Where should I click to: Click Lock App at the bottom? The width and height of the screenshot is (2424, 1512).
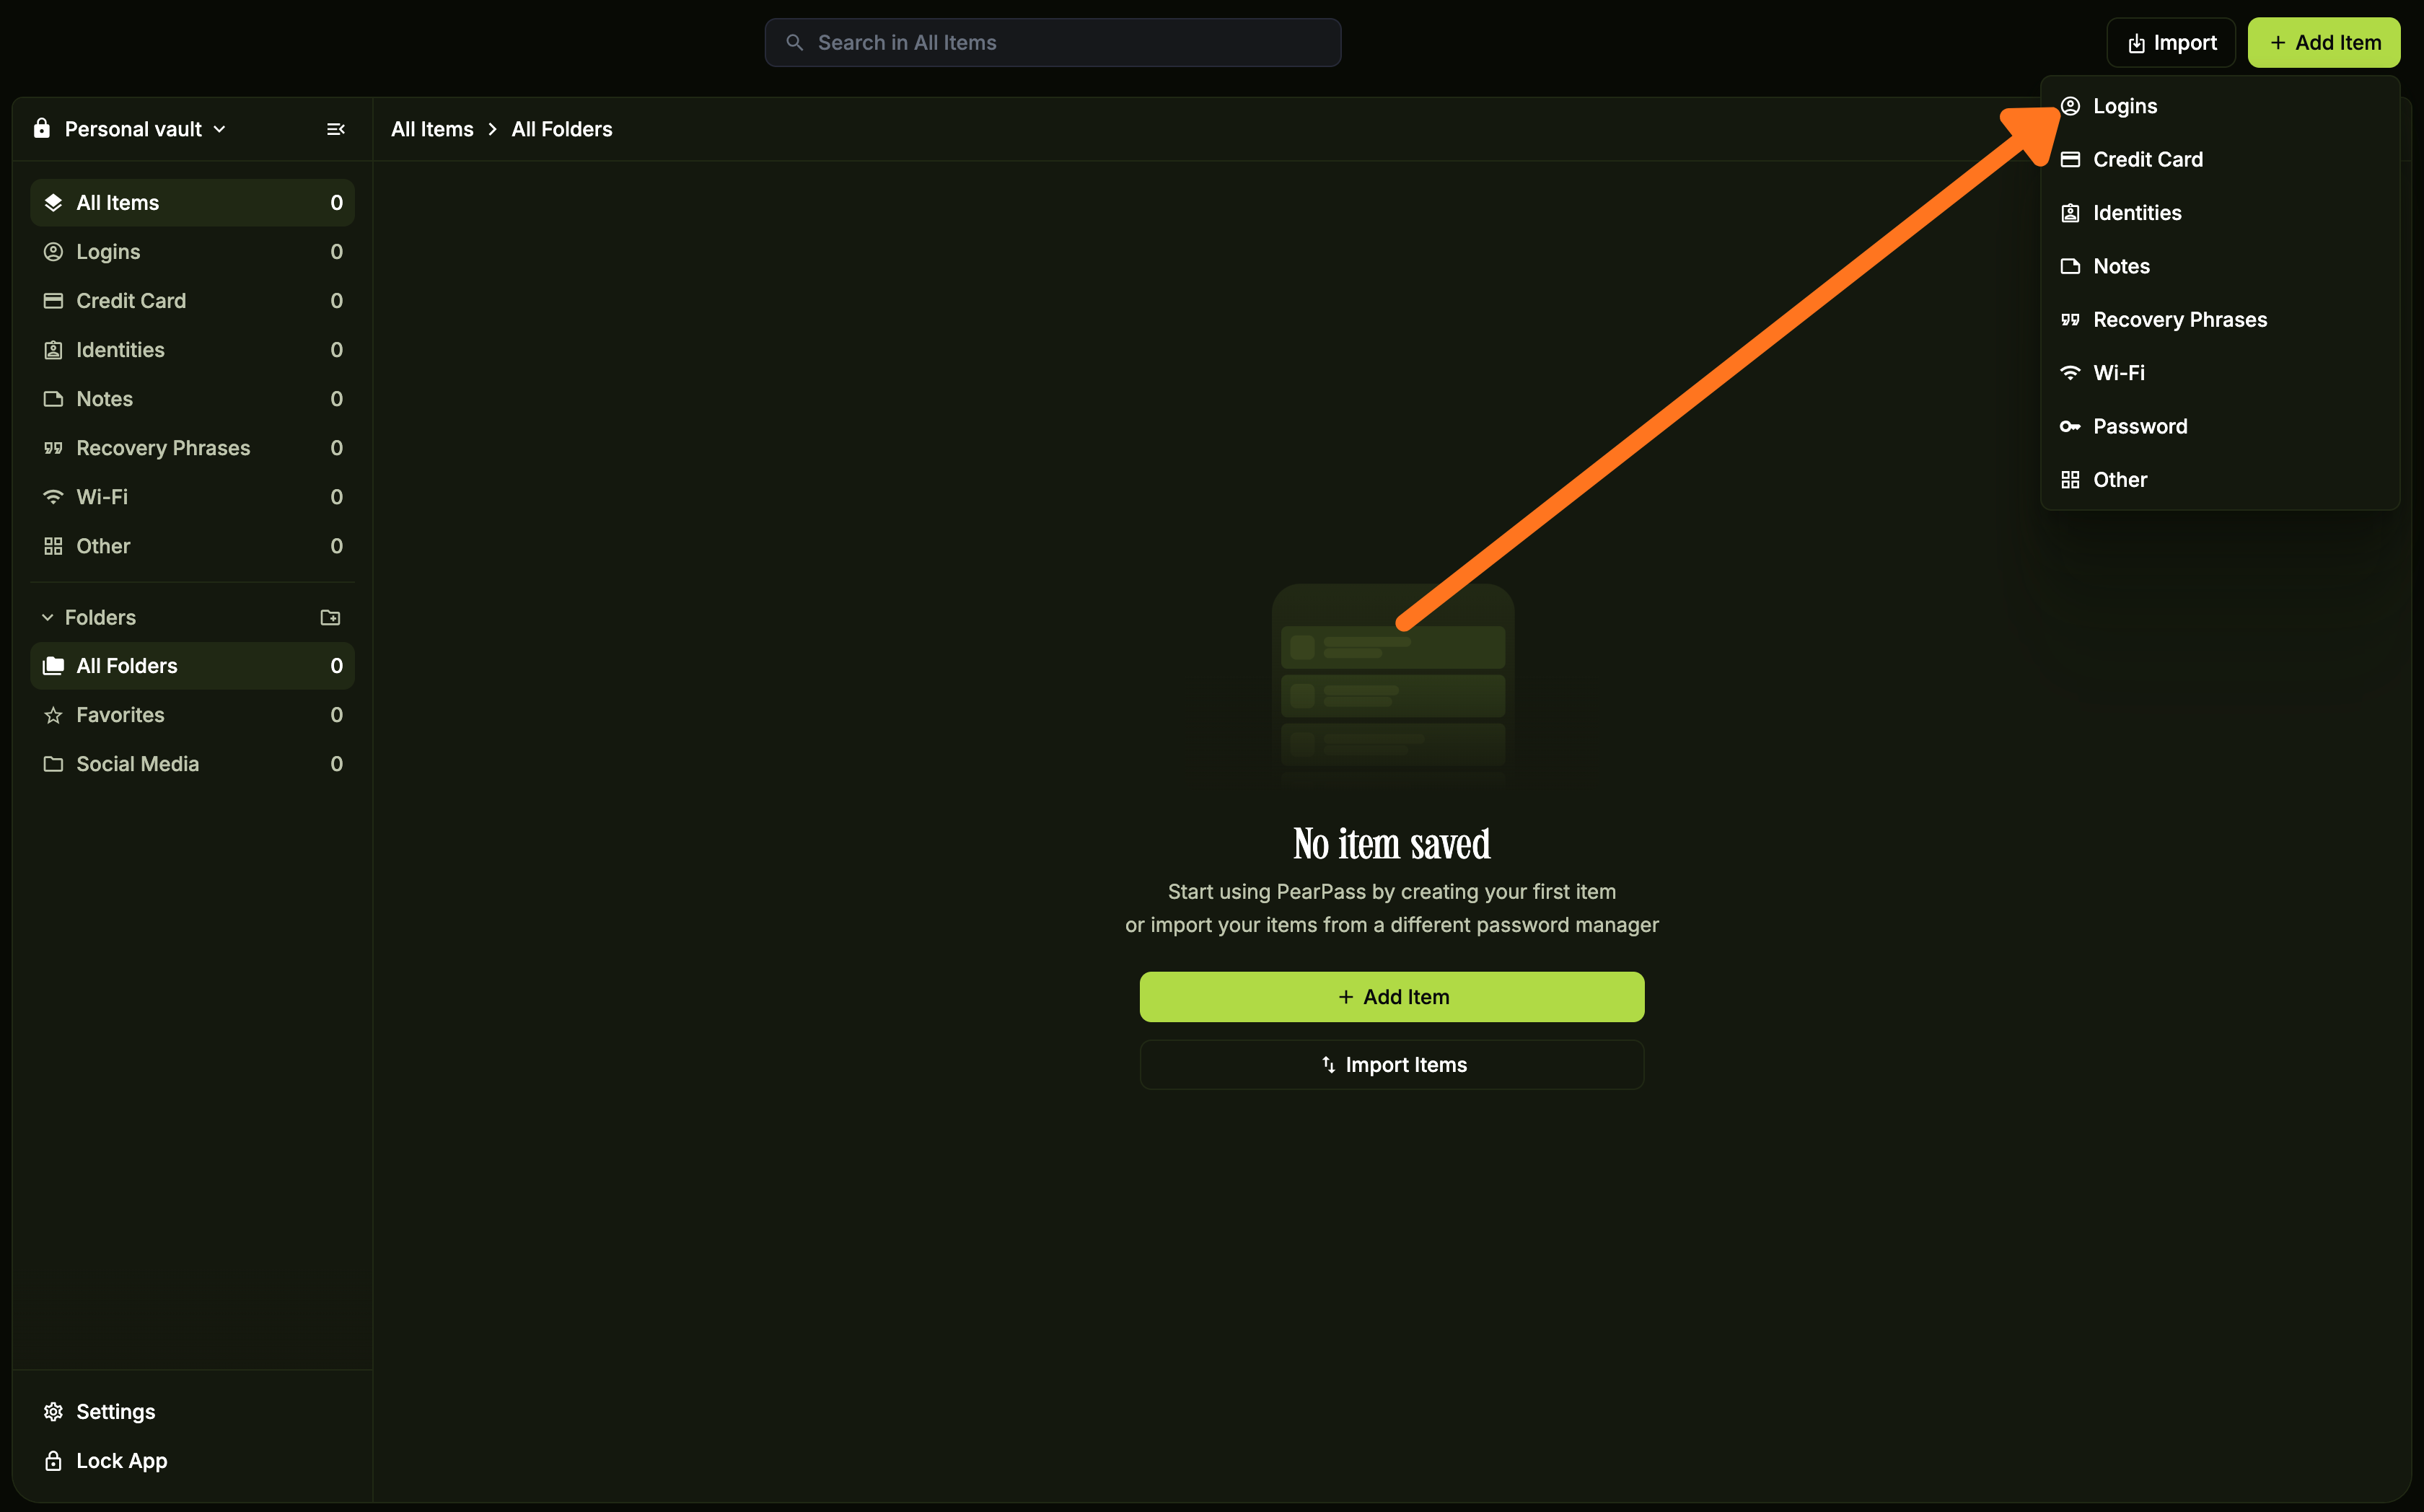pyautogui.click(x=121, y=1460)
